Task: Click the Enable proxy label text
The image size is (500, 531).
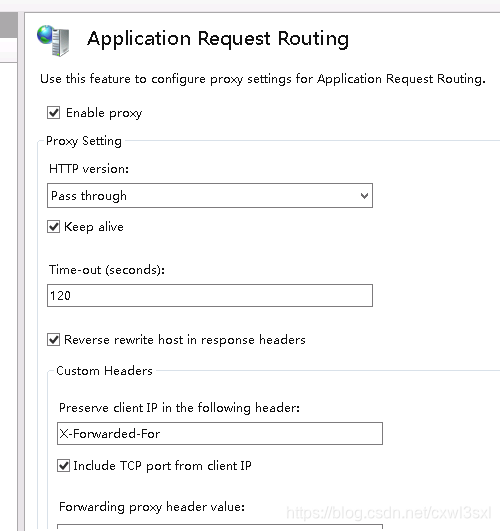Action: (104, 113)
